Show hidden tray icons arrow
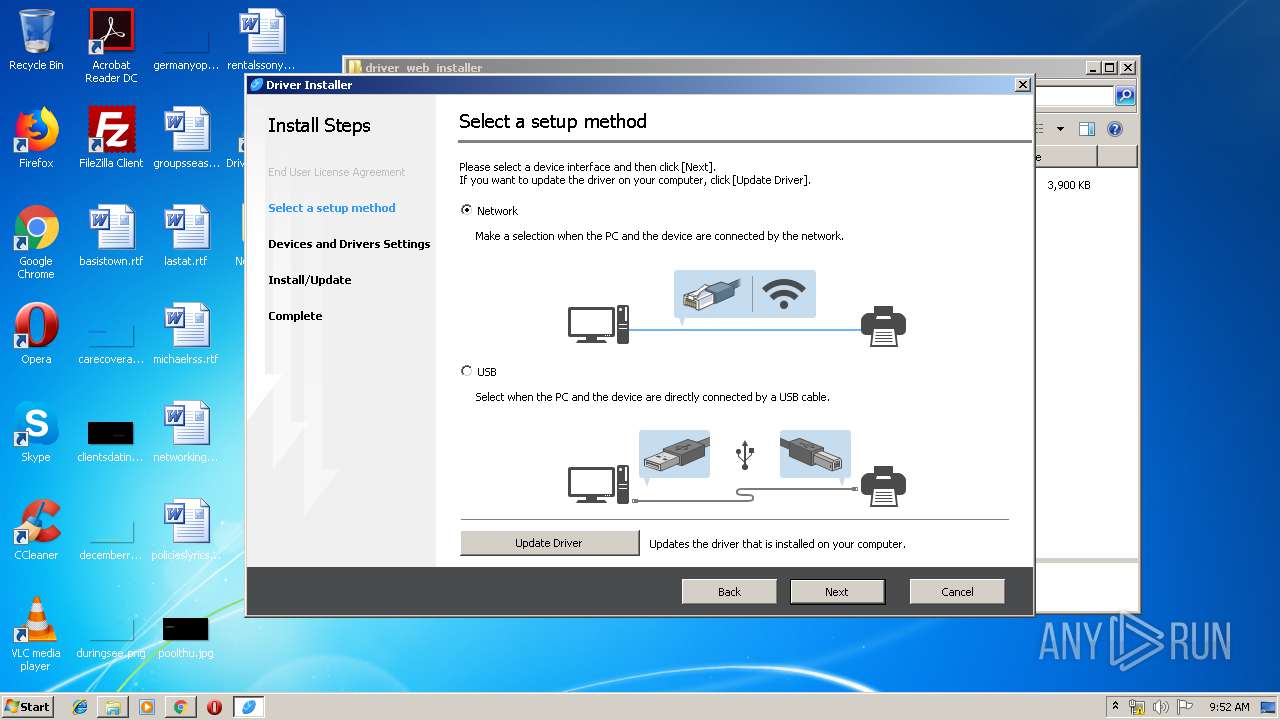 [x=1116, y=707]
